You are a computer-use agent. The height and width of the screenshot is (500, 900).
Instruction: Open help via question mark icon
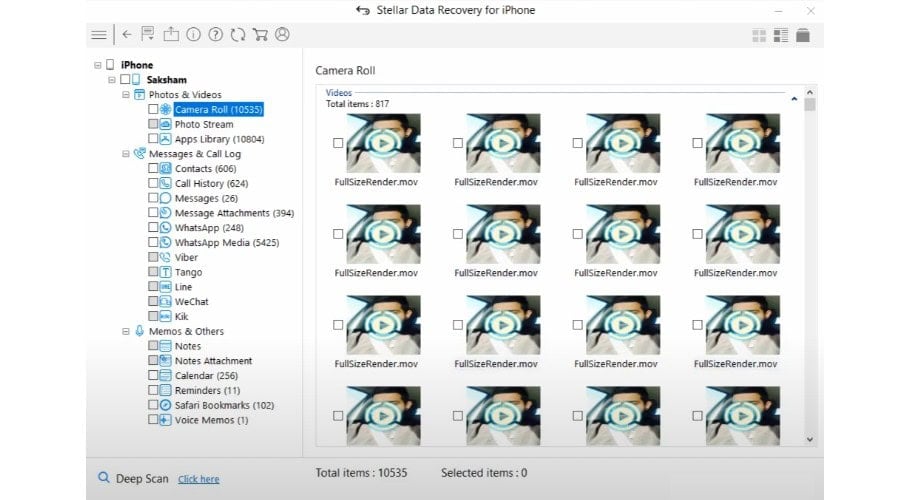tap(215, 34)
